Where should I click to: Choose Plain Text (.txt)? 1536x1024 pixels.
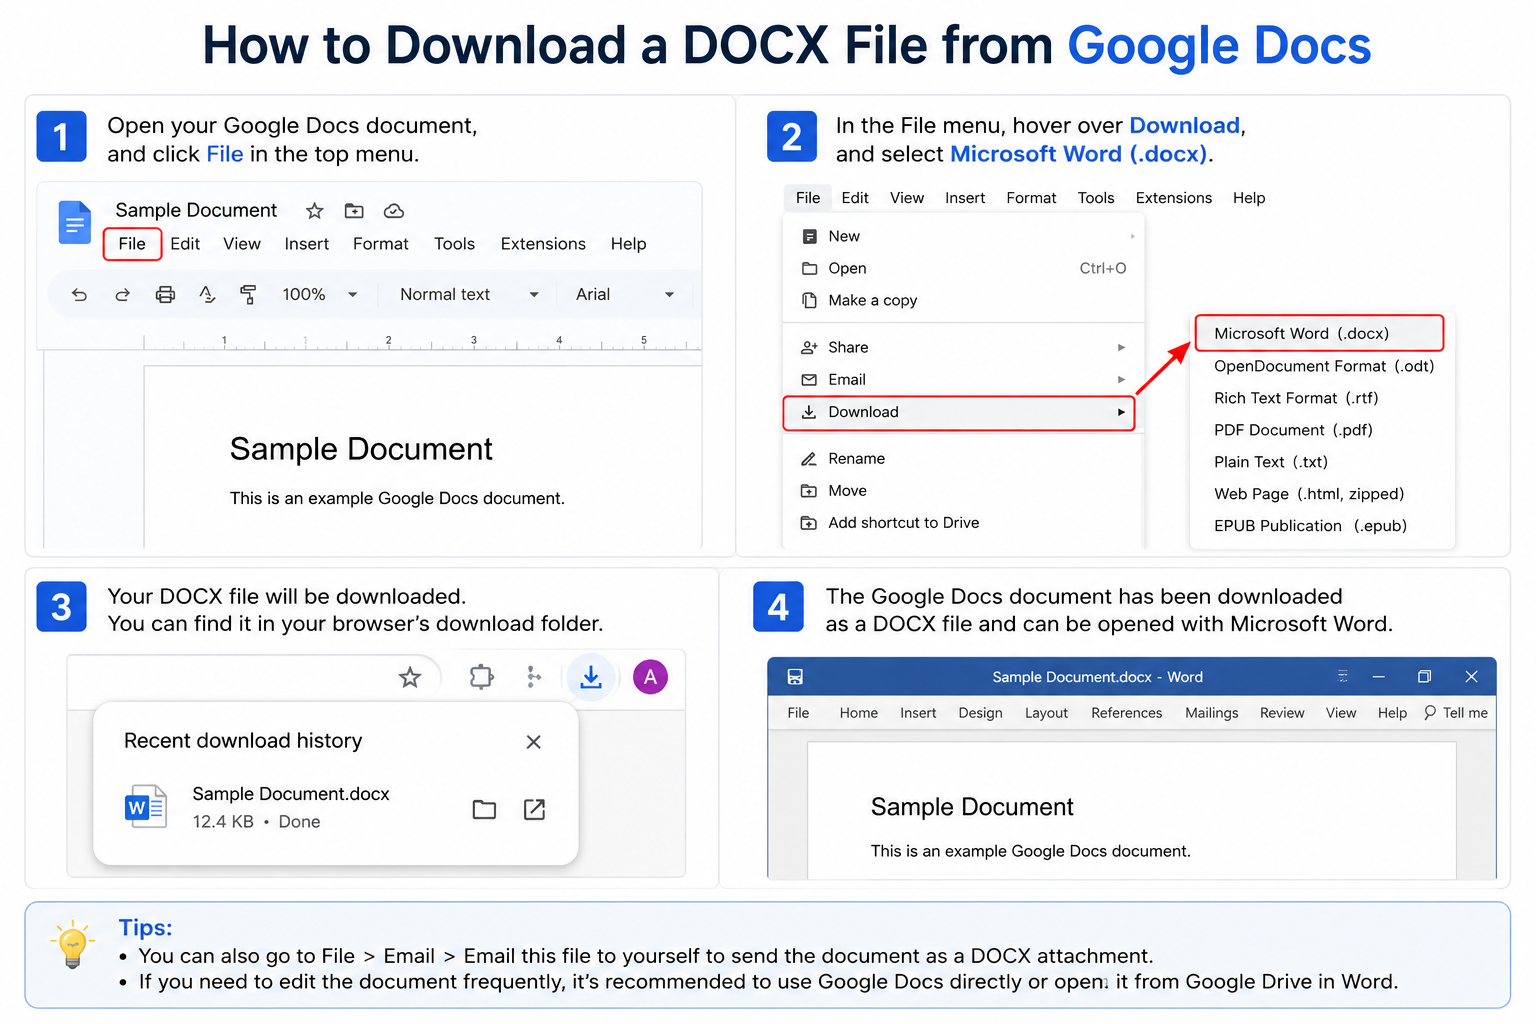click(x=1324, y=462)
